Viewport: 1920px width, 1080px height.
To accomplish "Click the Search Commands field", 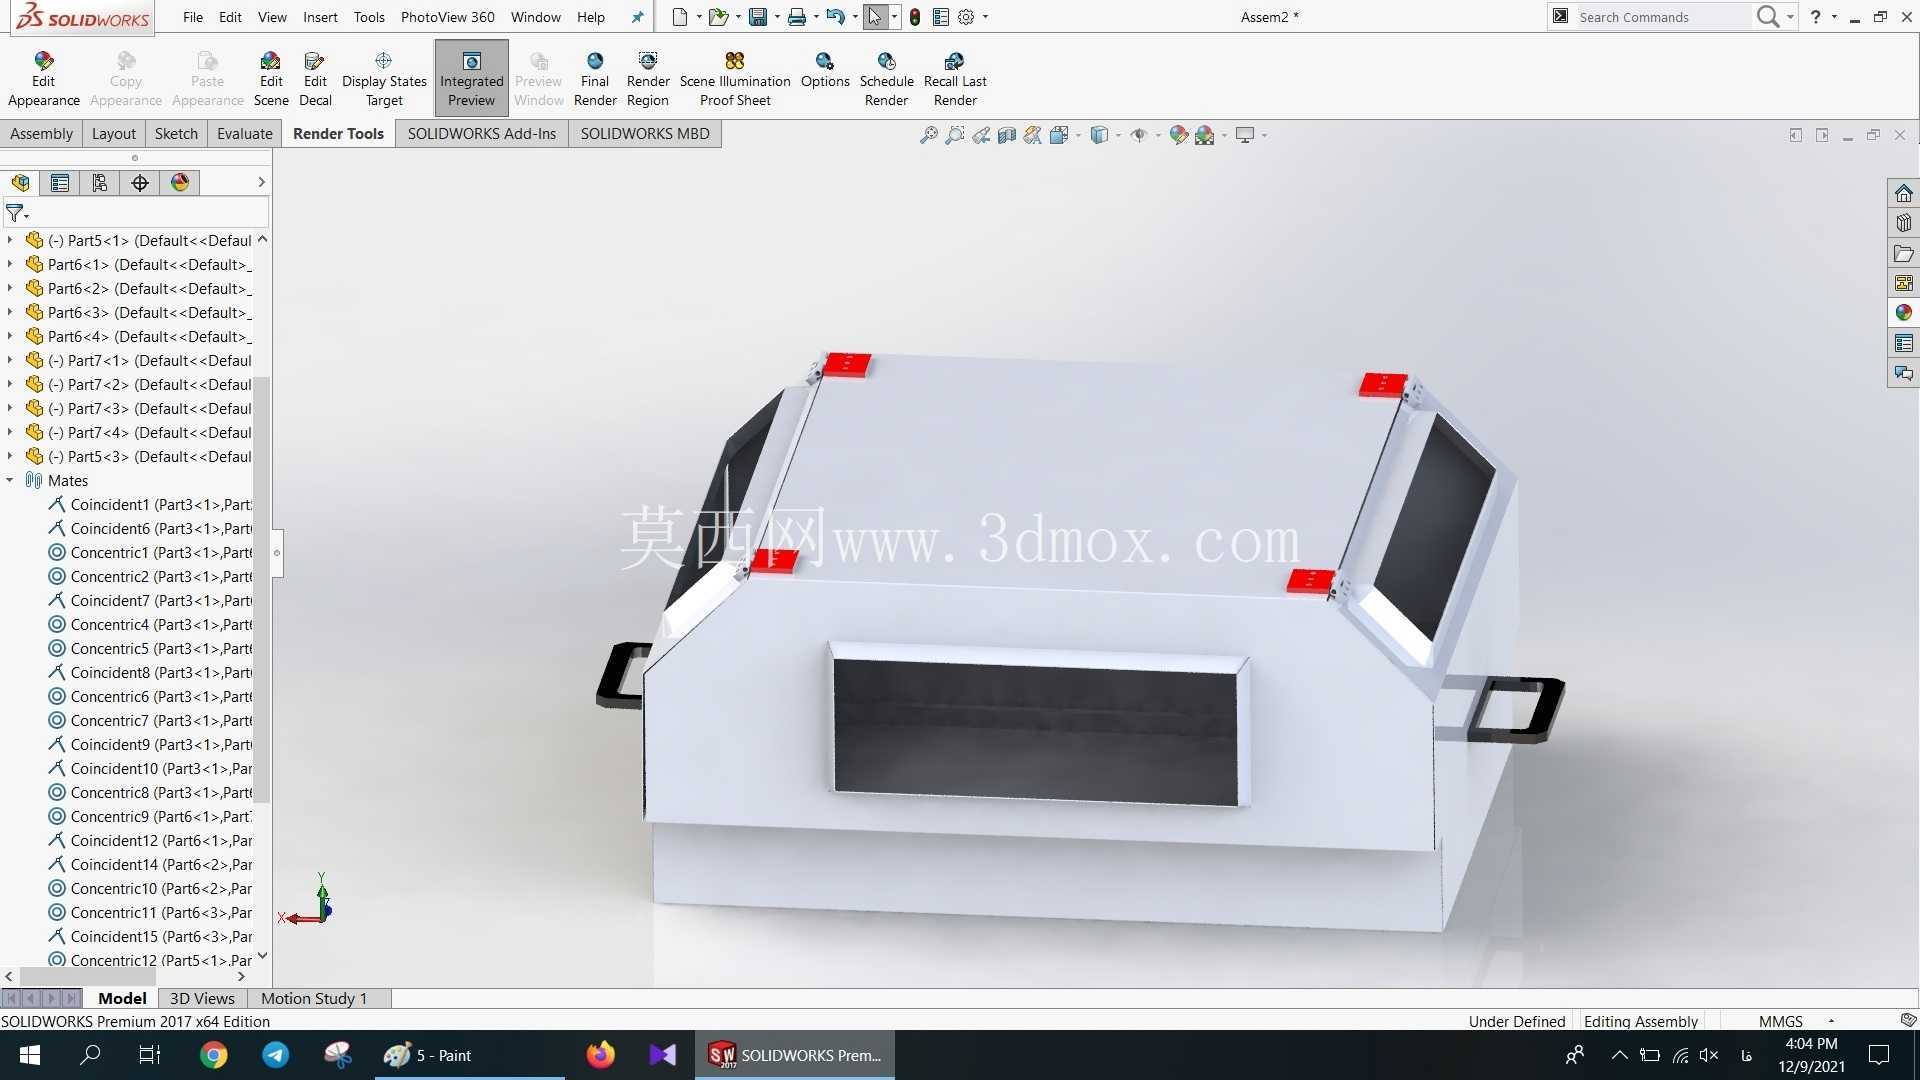I will tap(1662, 17).
